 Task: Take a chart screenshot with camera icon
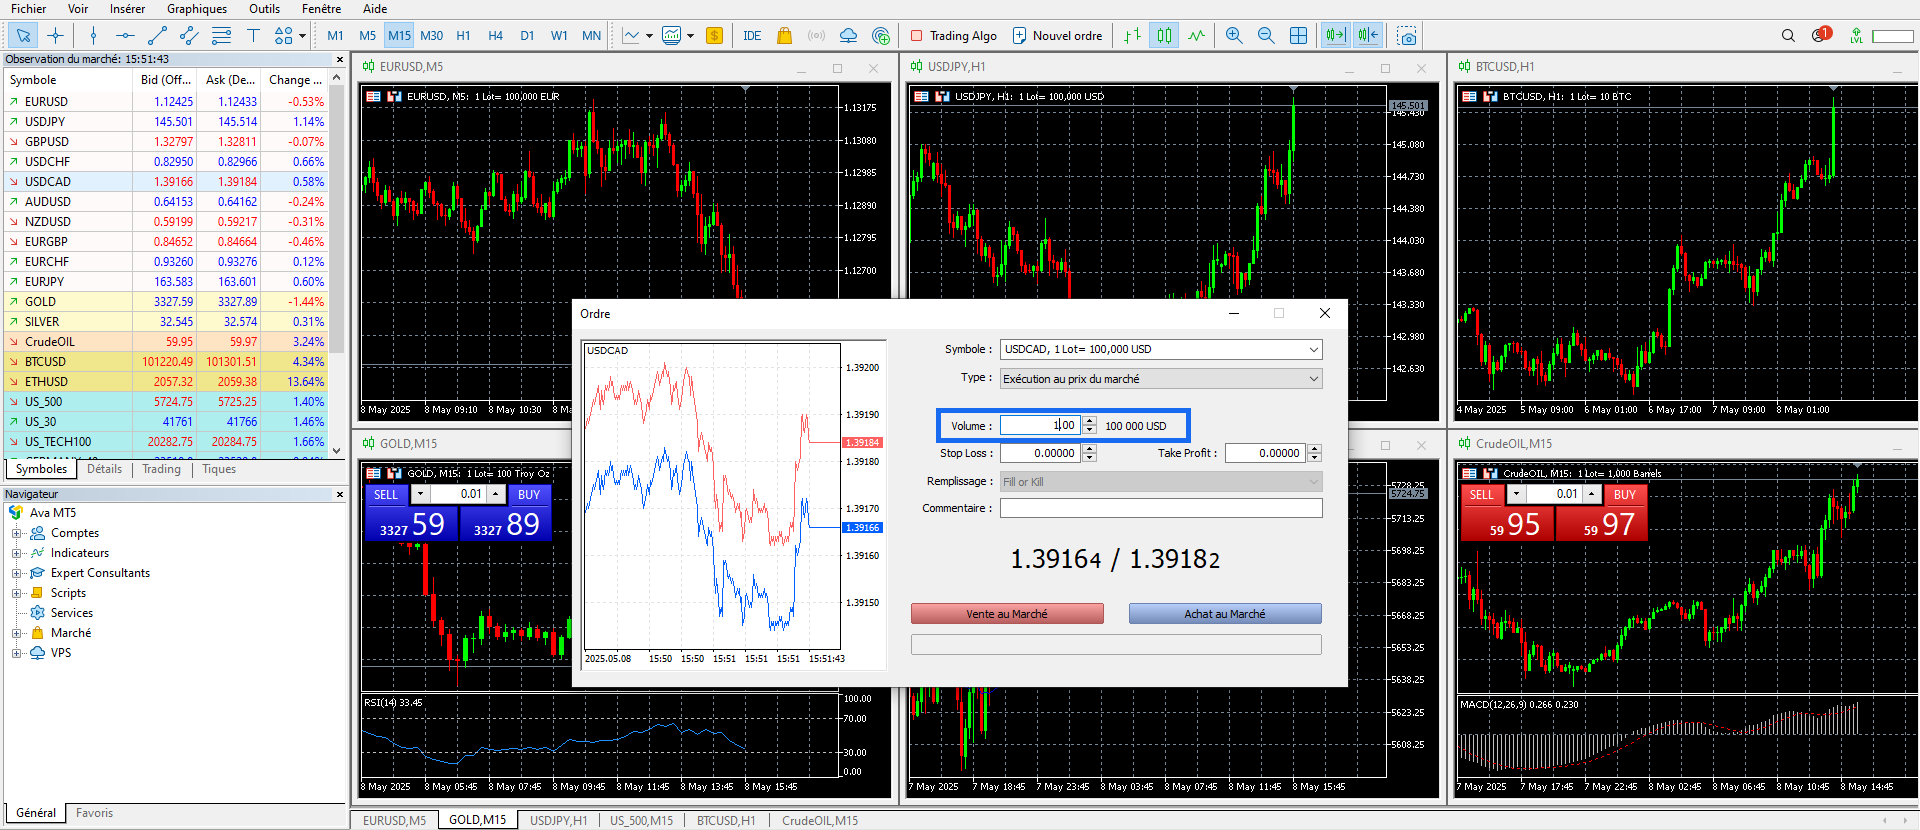(x=1407, y=36)
